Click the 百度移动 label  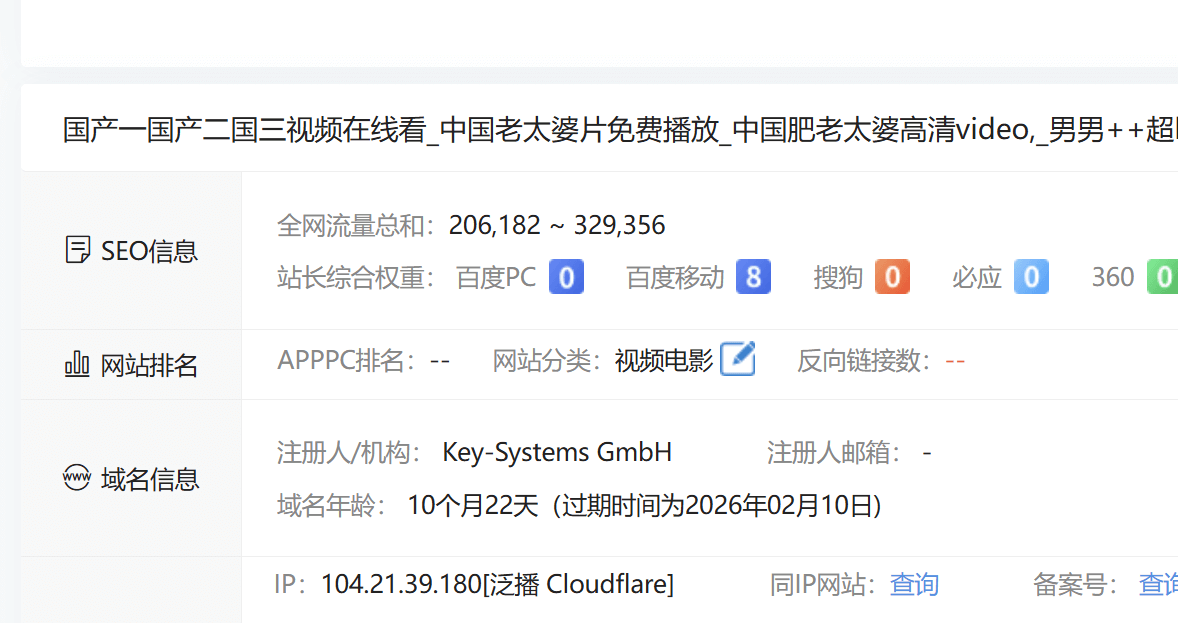(x=675, y=277)
